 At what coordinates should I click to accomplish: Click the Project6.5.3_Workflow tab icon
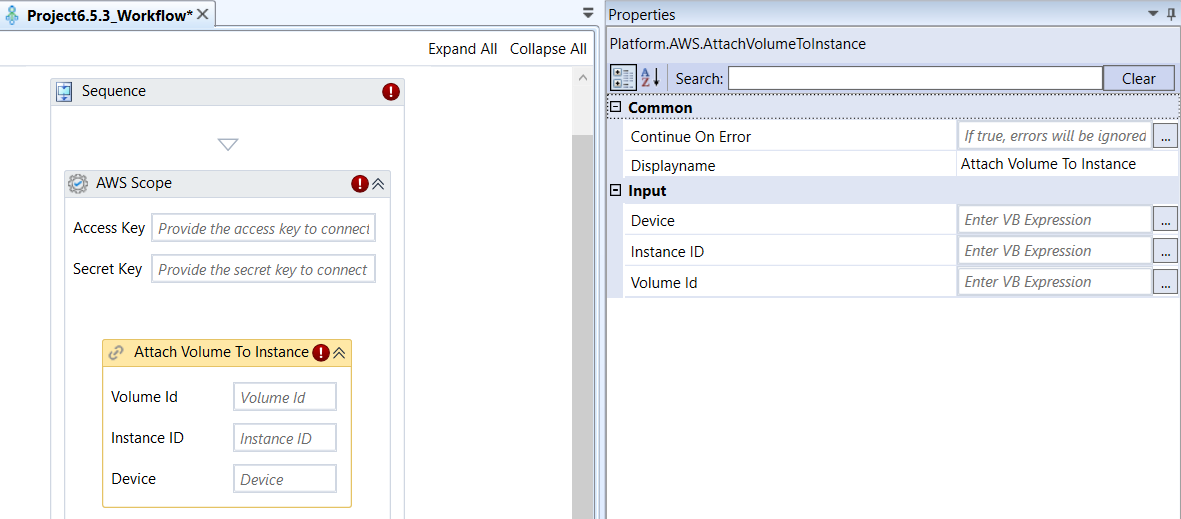coord(13,15)
